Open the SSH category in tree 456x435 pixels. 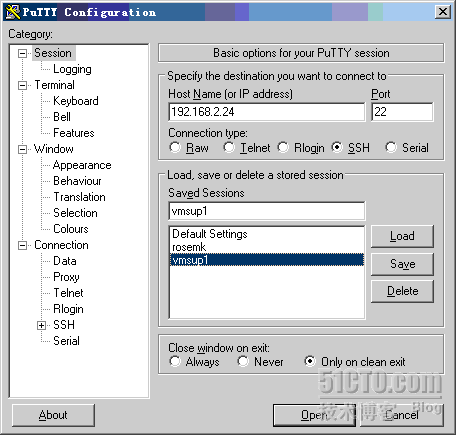64,325
